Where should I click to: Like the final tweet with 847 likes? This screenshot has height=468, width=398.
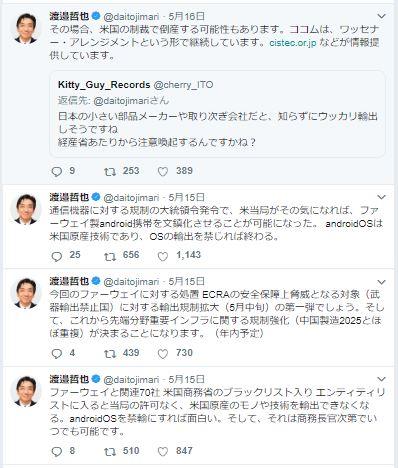point(163,452)
